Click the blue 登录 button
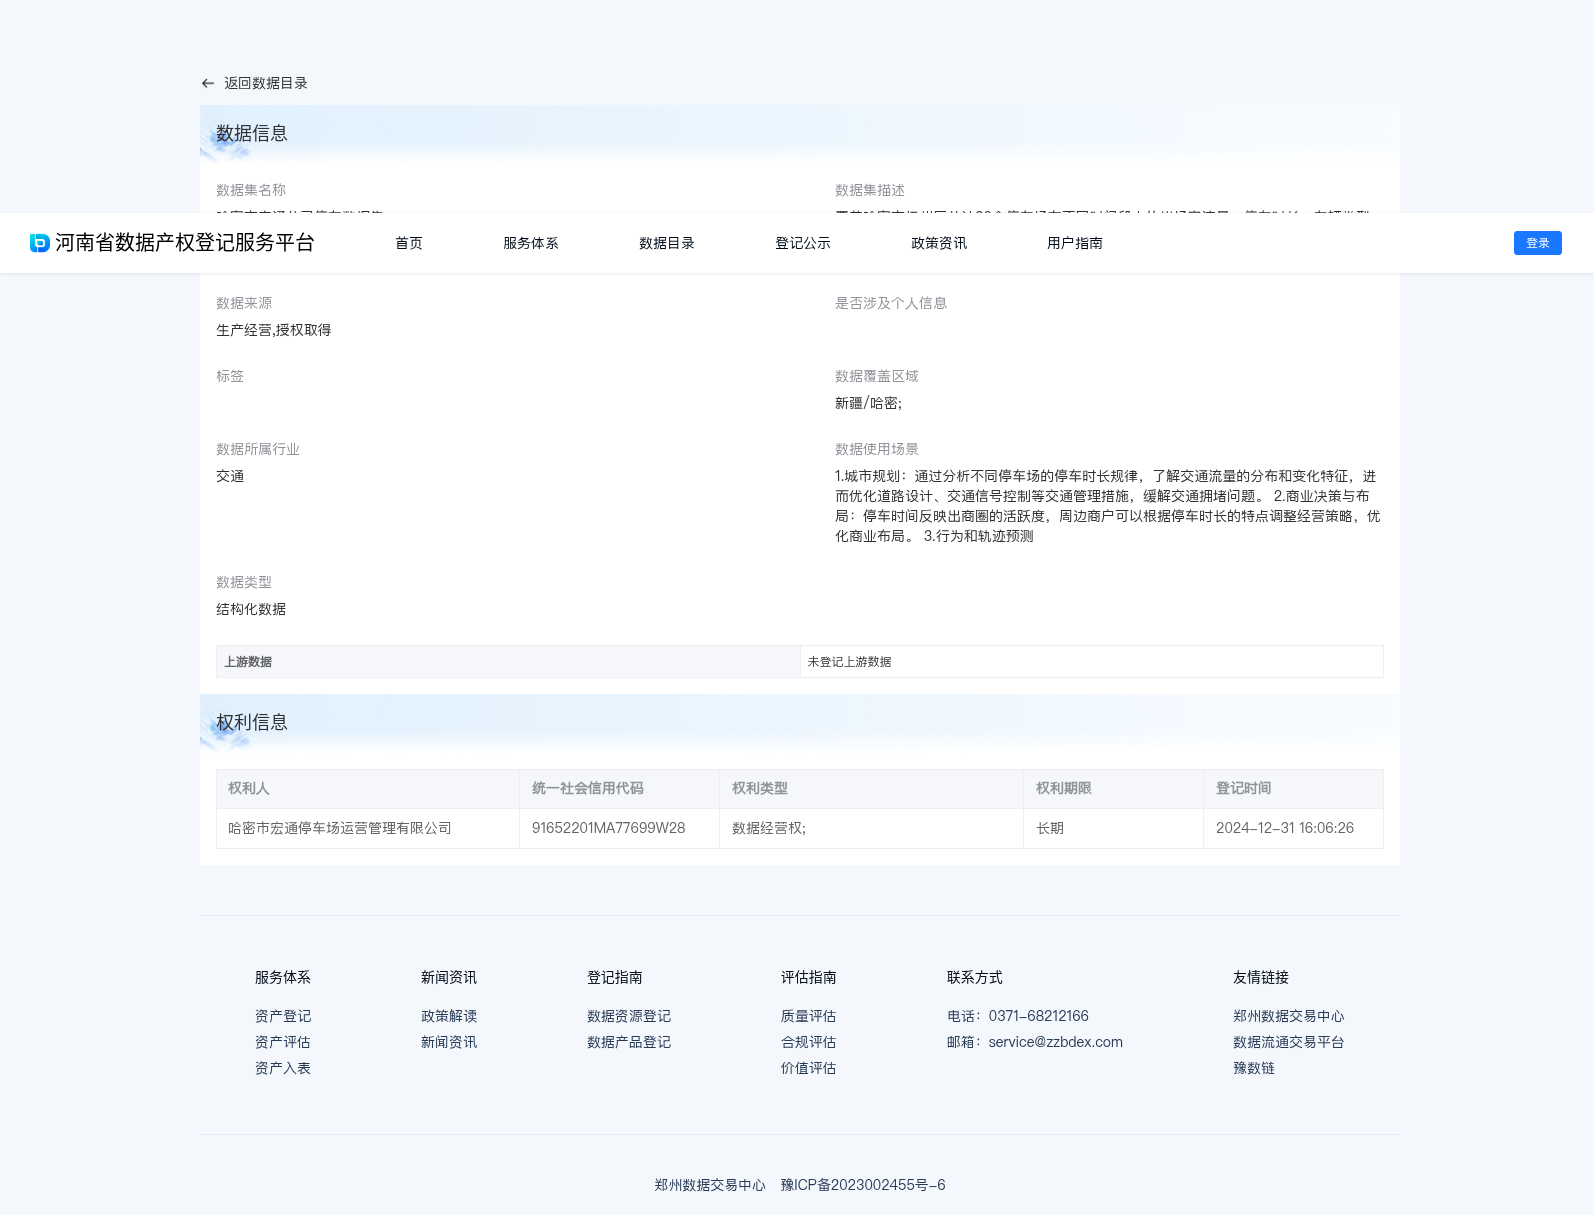 pos(1538,243)
